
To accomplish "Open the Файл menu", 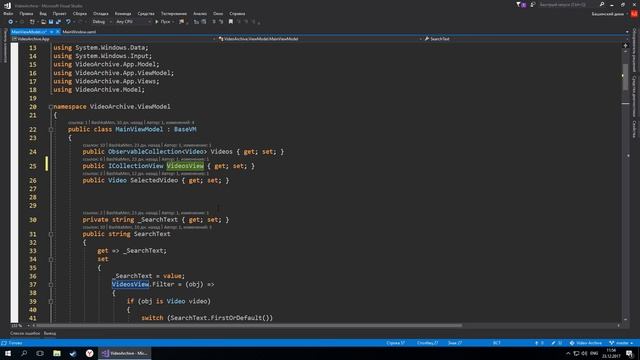I will [8, 13].
